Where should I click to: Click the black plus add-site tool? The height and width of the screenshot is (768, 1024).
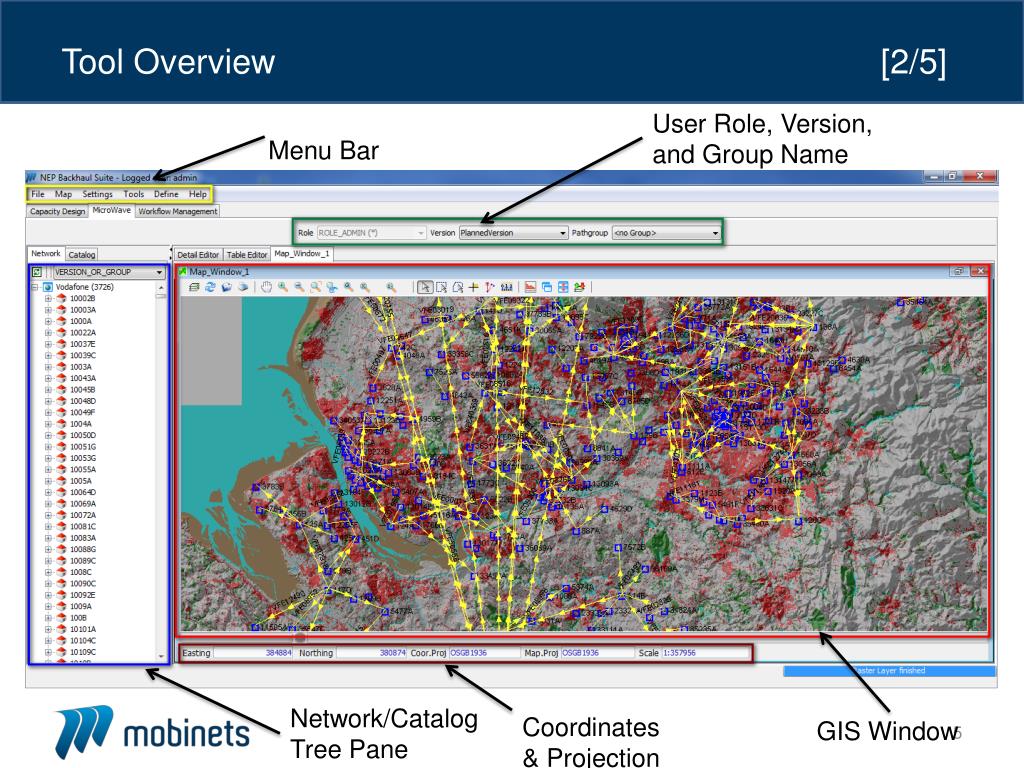[x=473, y=287]
